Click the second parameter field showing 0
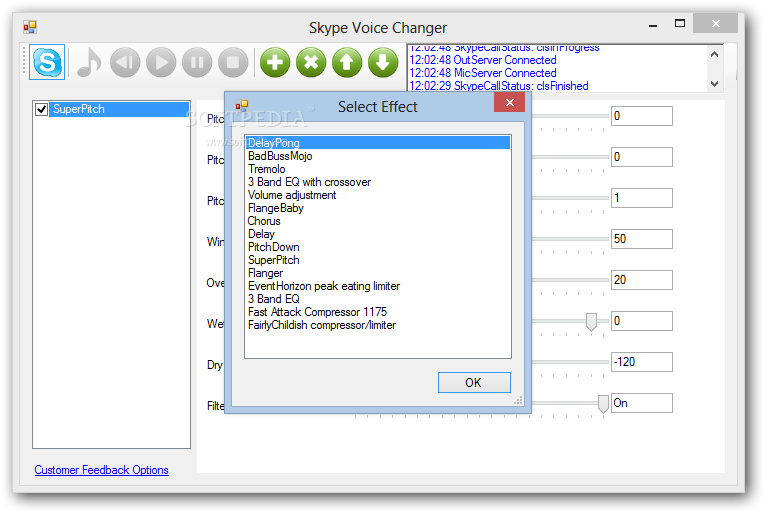 click(x=642, y=157)
